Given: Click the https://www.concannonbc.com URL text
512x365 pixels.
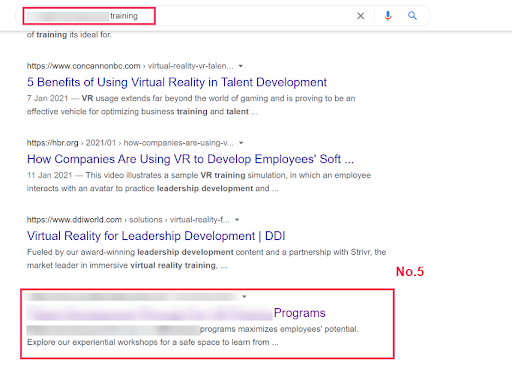Looking at the screenshot, I should 84,66.
